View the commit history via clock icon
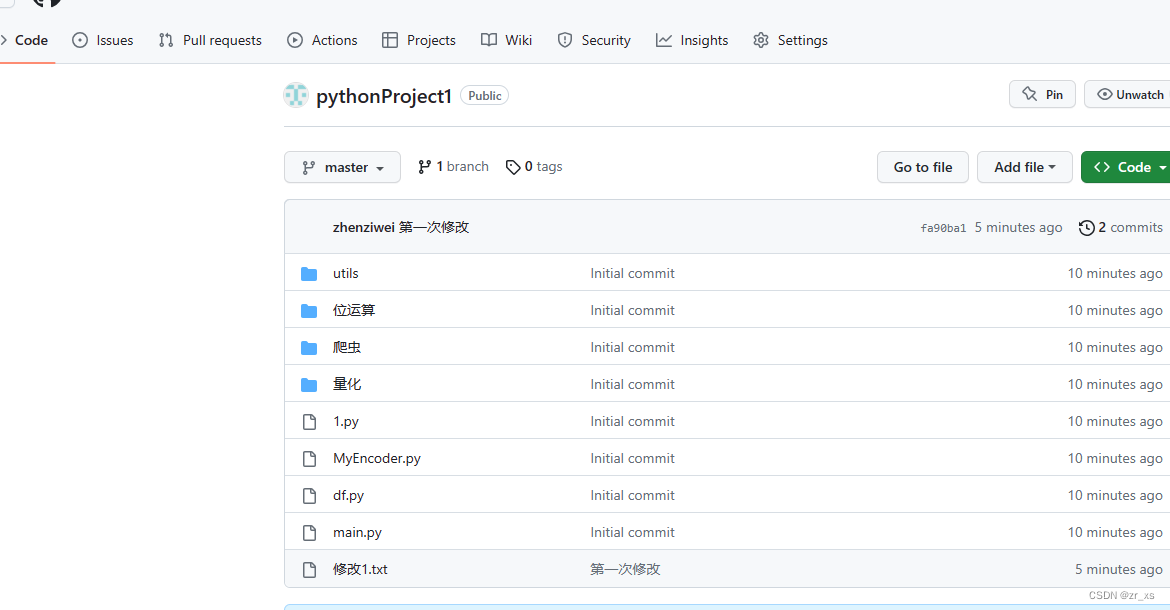This screenshot has width=1170, height=610. tap(1088, 227)
